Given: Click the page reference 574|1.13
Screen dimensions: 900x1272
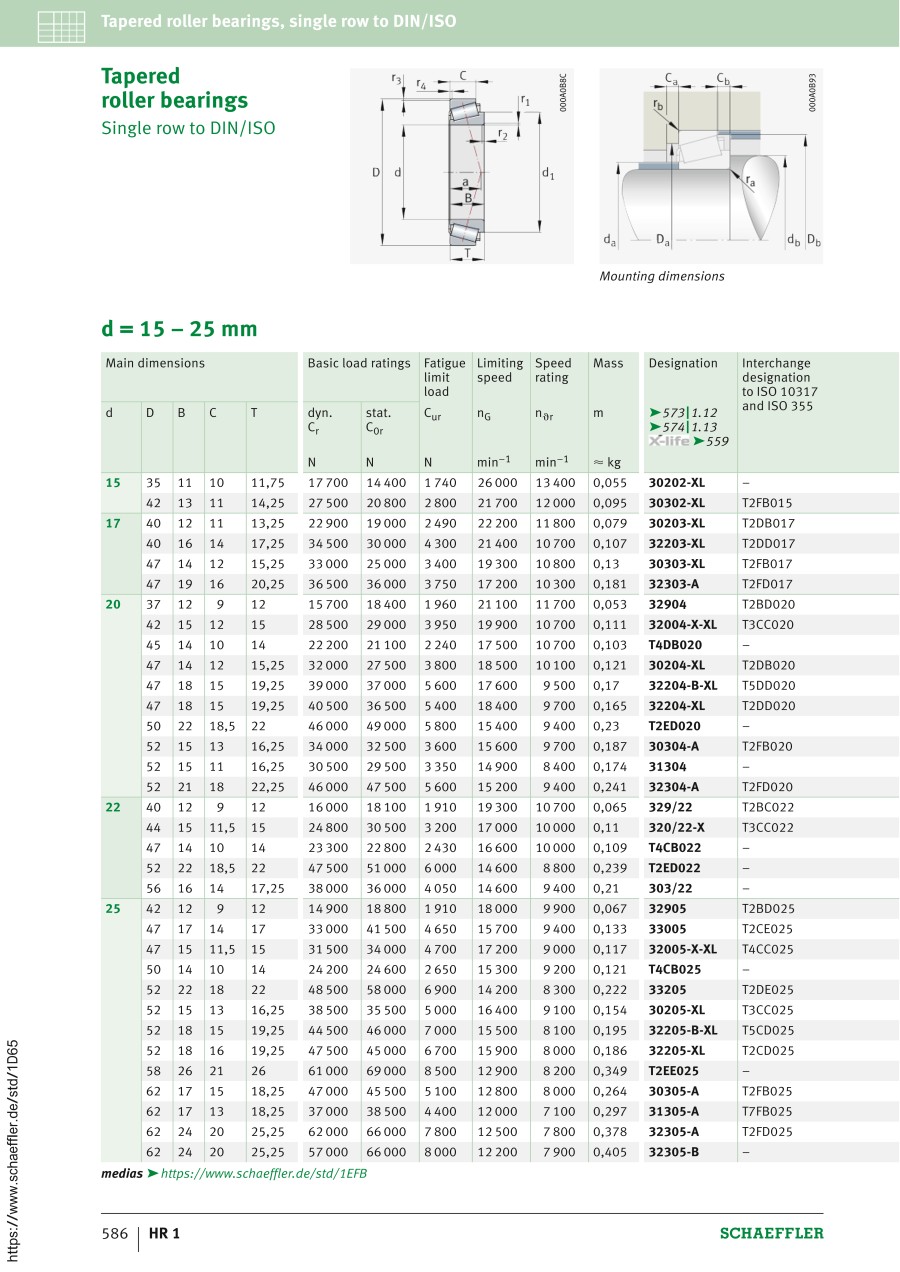Looking at the screenshot, I should tap(683, 427).
